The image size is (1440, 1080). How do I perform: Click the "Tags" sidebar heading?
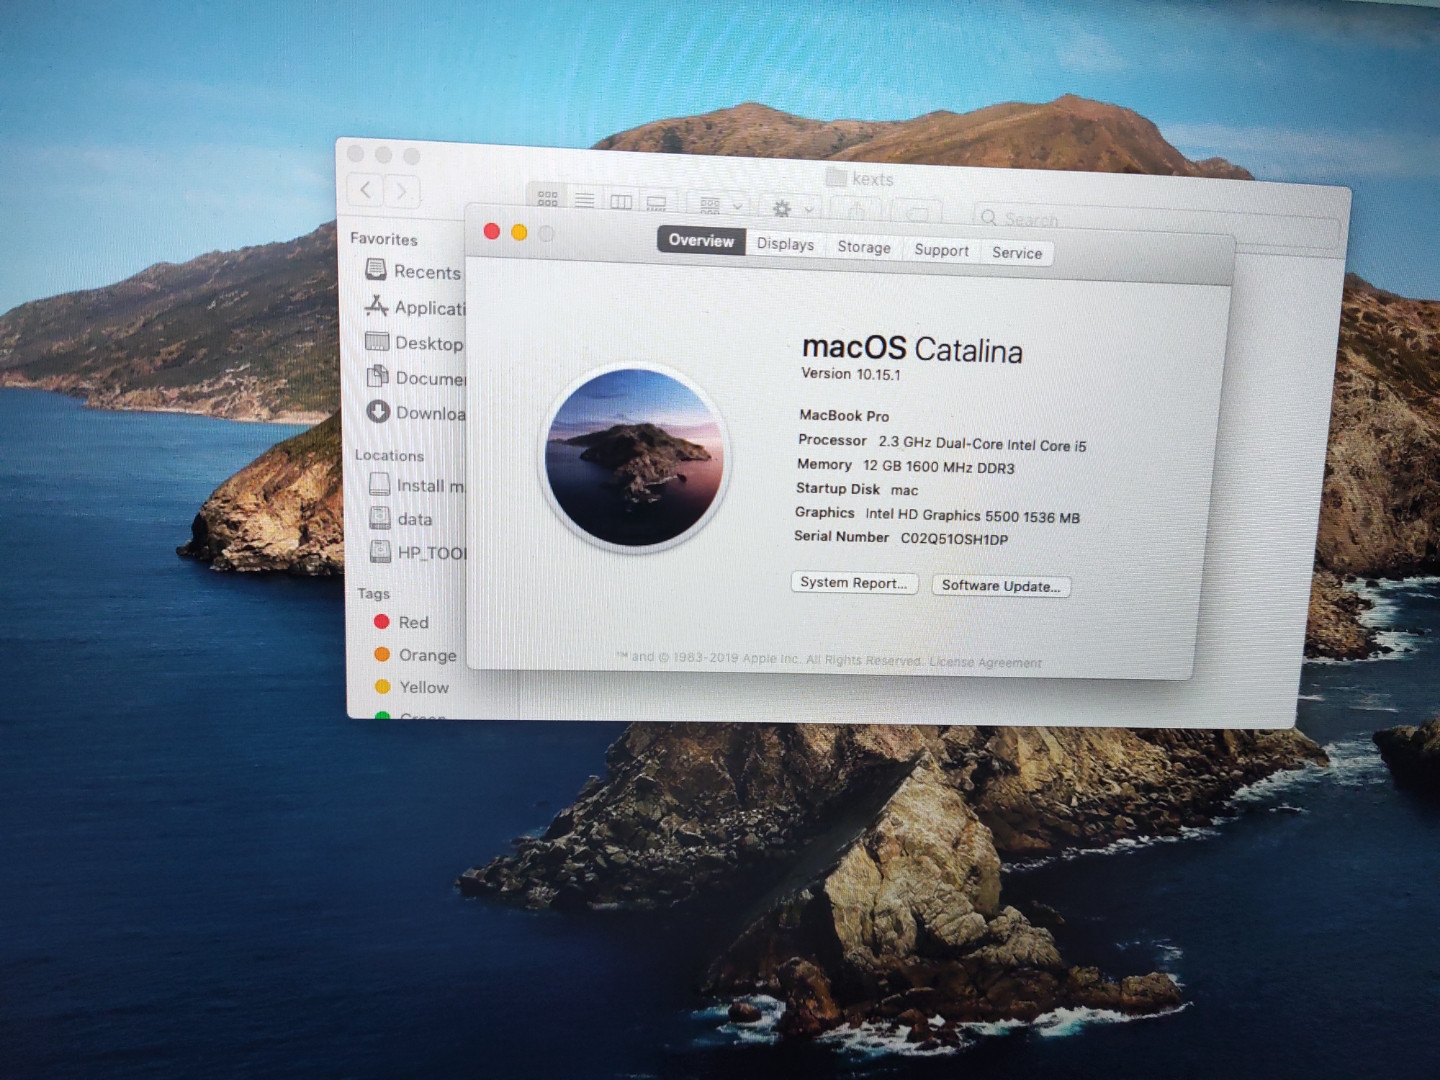click(374, 593)
